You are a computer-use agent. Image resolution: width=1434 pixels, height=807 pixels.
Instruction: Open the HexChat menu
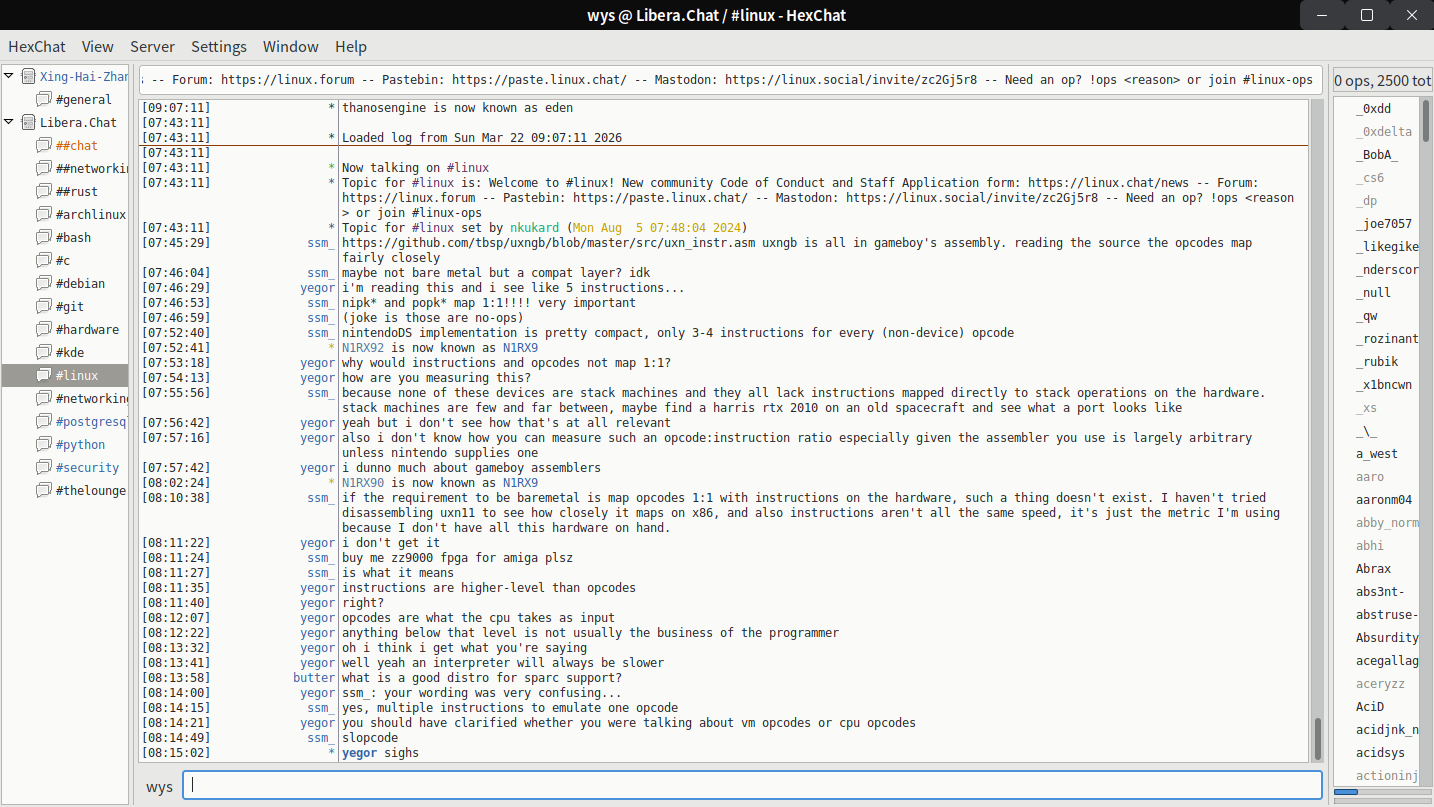tap(37, 47)
